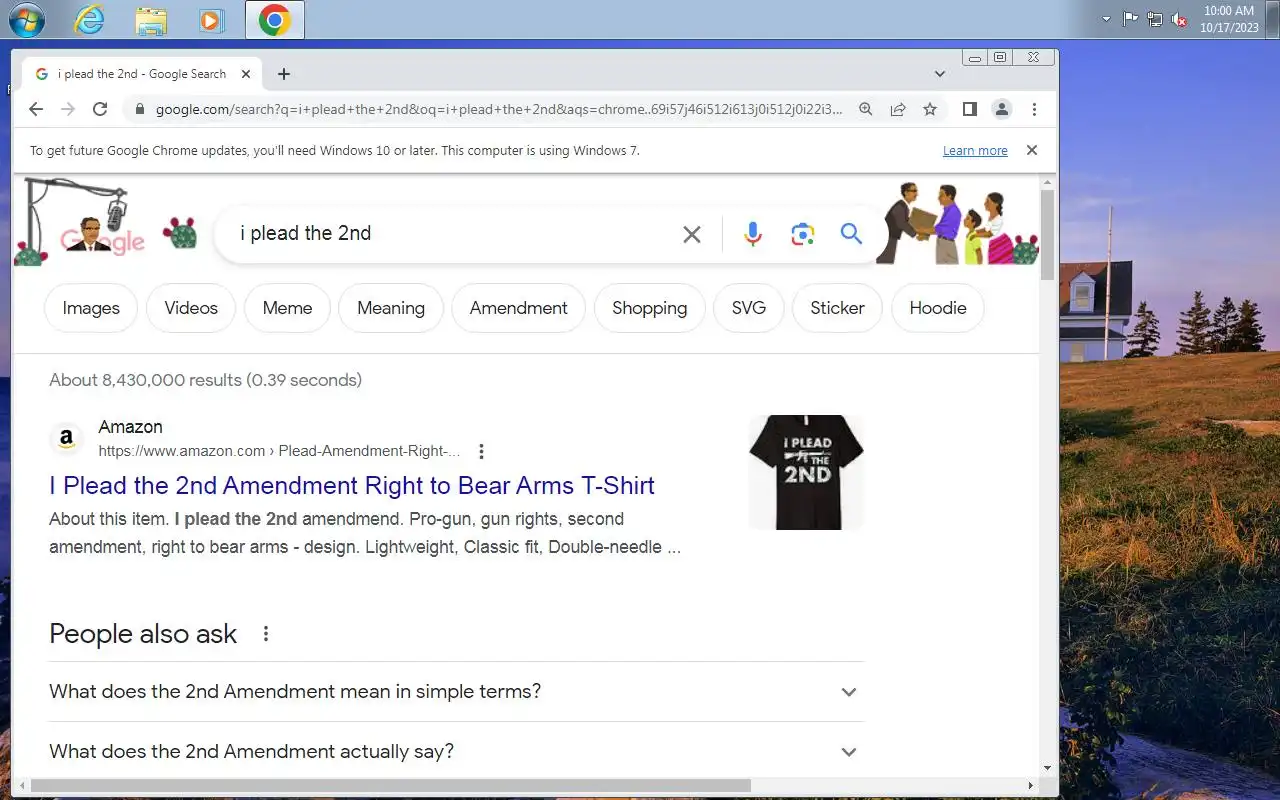Select the Sticker filter chip
Image resolution: width=1280 pixels, height=800 pixels.
pyautogui.click(x=837, y=308)
